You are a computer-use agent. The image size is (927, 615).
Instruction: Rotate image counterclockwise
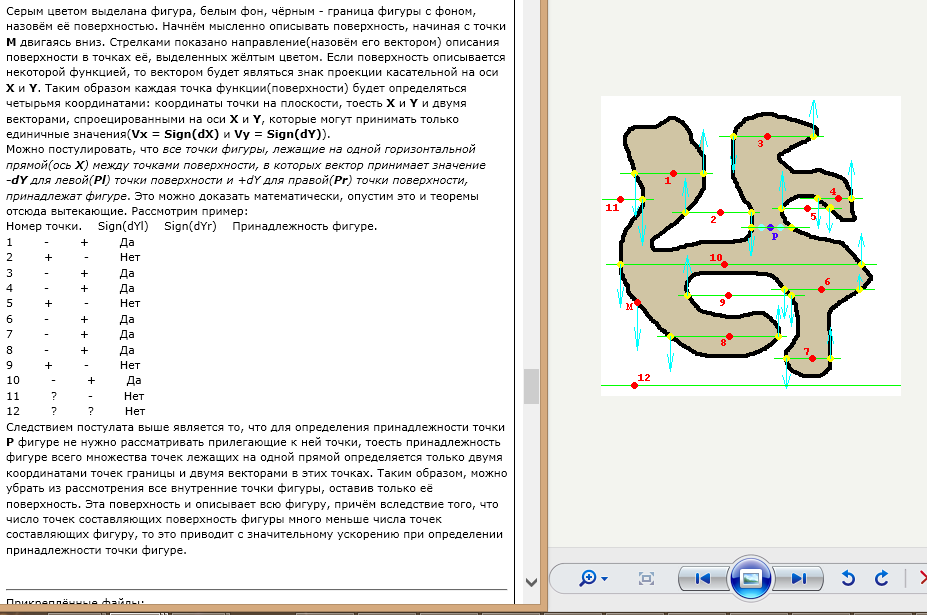coord(849,578)
